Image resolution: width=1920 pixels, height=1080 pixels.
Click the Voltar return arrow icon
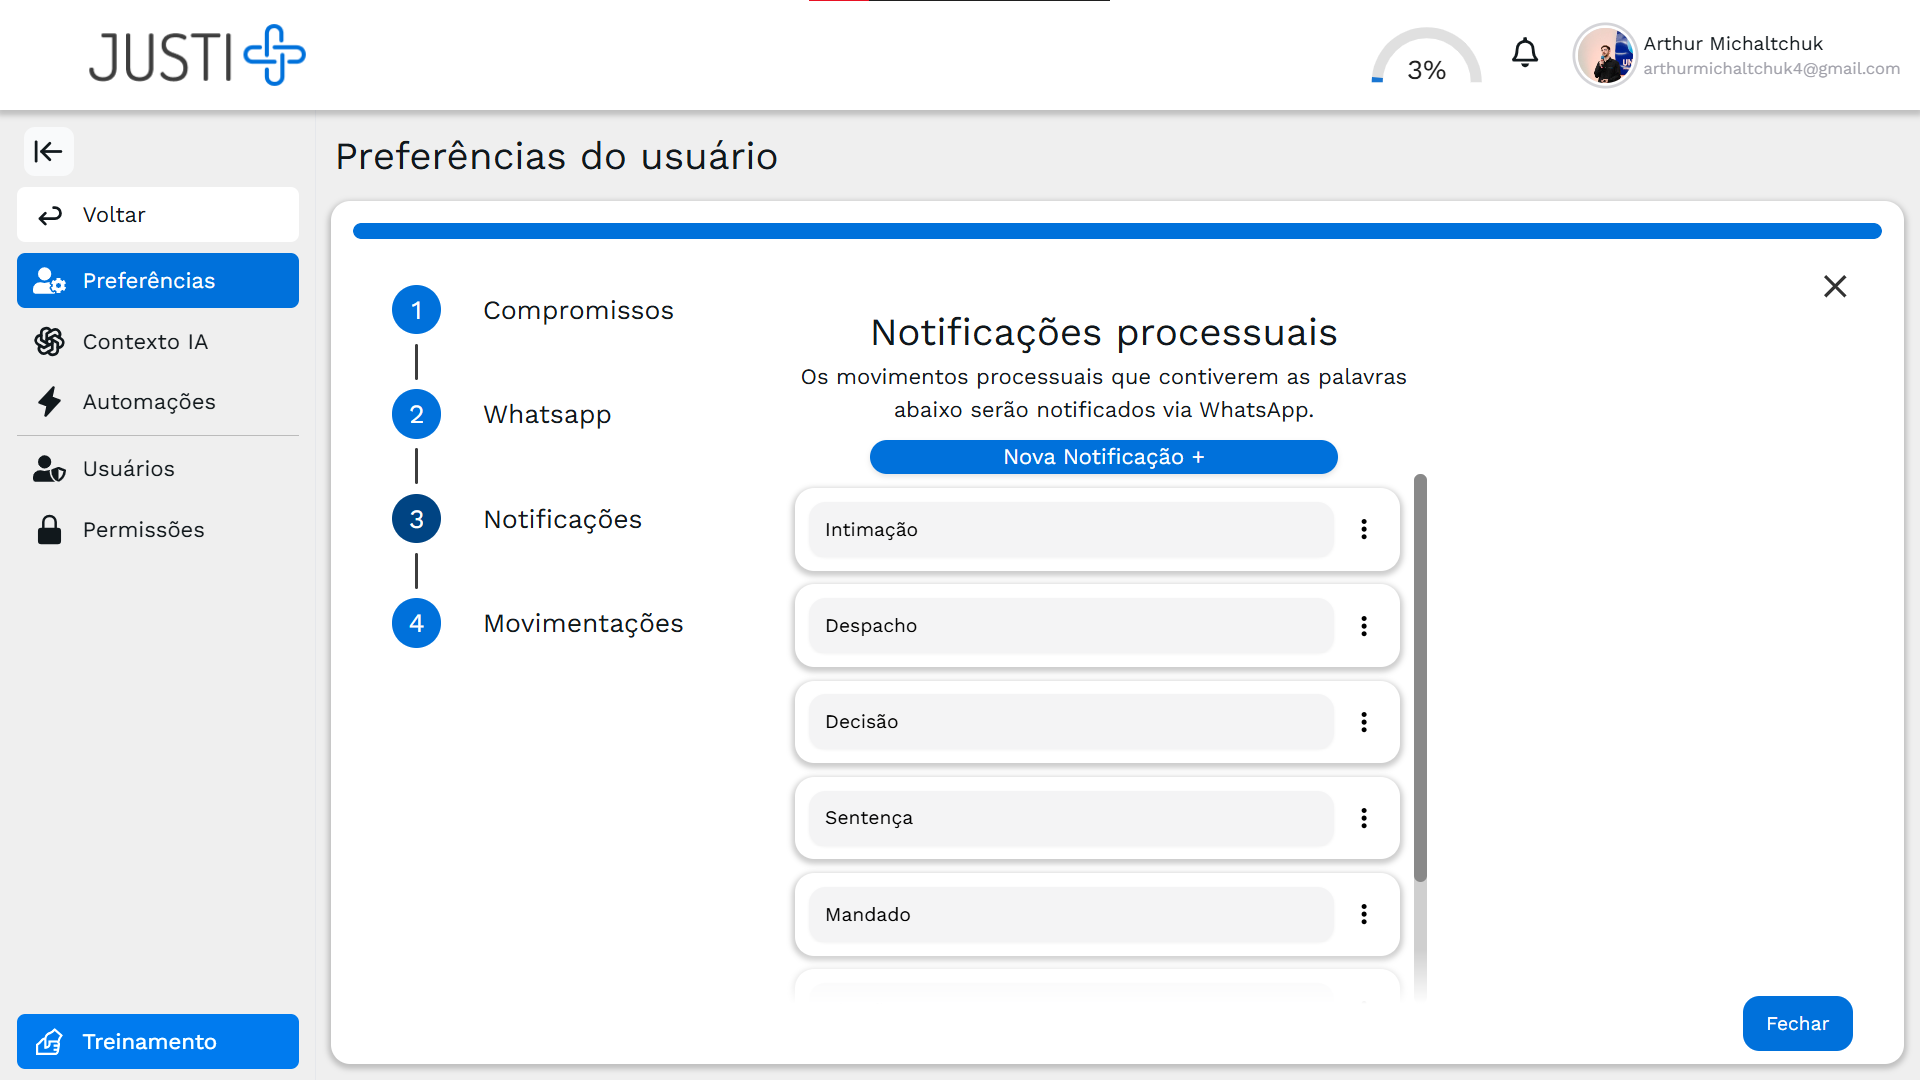pyautogui.click(x=49, y=214)
